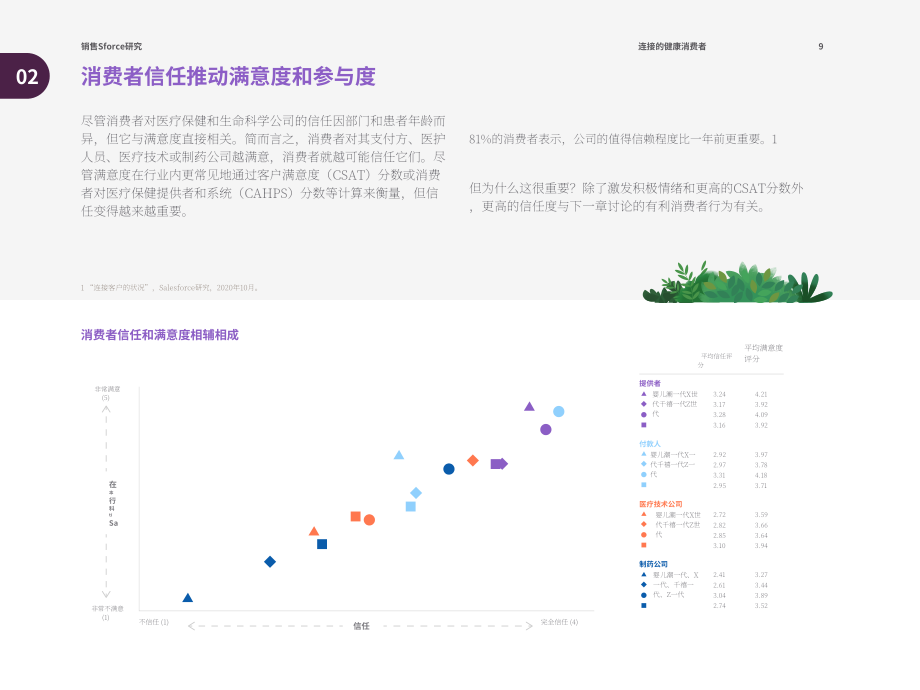The image size is (920, 690).
Task: Click the page heading 消费者信任推动满意度和参与度
Action: pyautogui.click(x=228, y=76)
